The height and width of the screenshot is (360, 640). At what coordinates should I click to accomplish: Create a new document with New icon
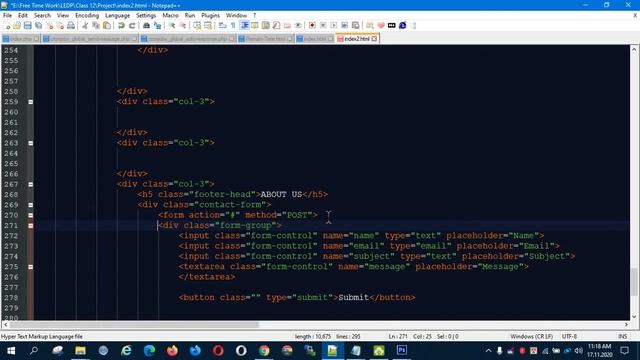tap(7, 25)
